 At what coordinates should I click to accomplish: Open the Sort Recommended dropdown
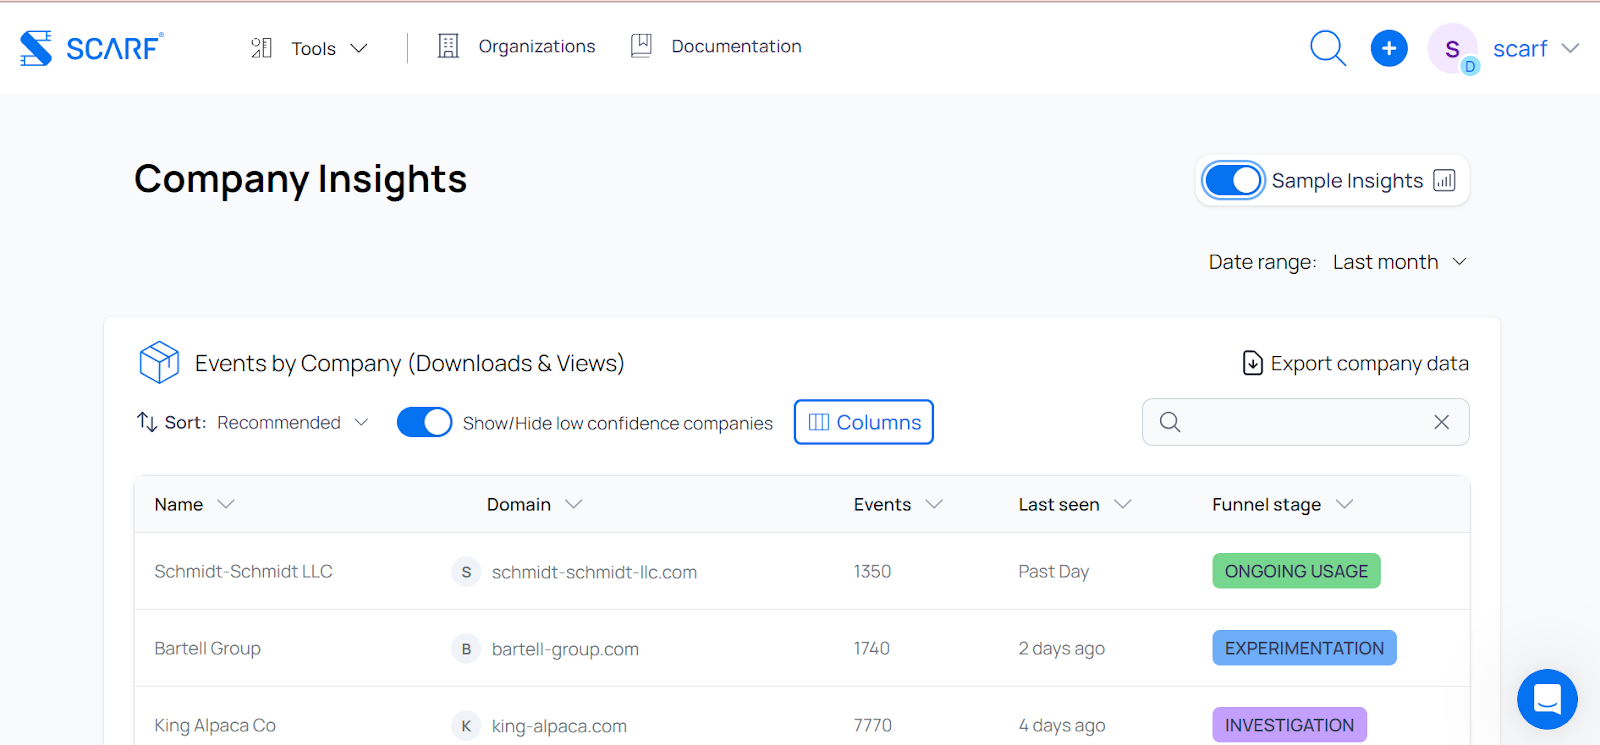pyautogui.click(x=292, y=423)
